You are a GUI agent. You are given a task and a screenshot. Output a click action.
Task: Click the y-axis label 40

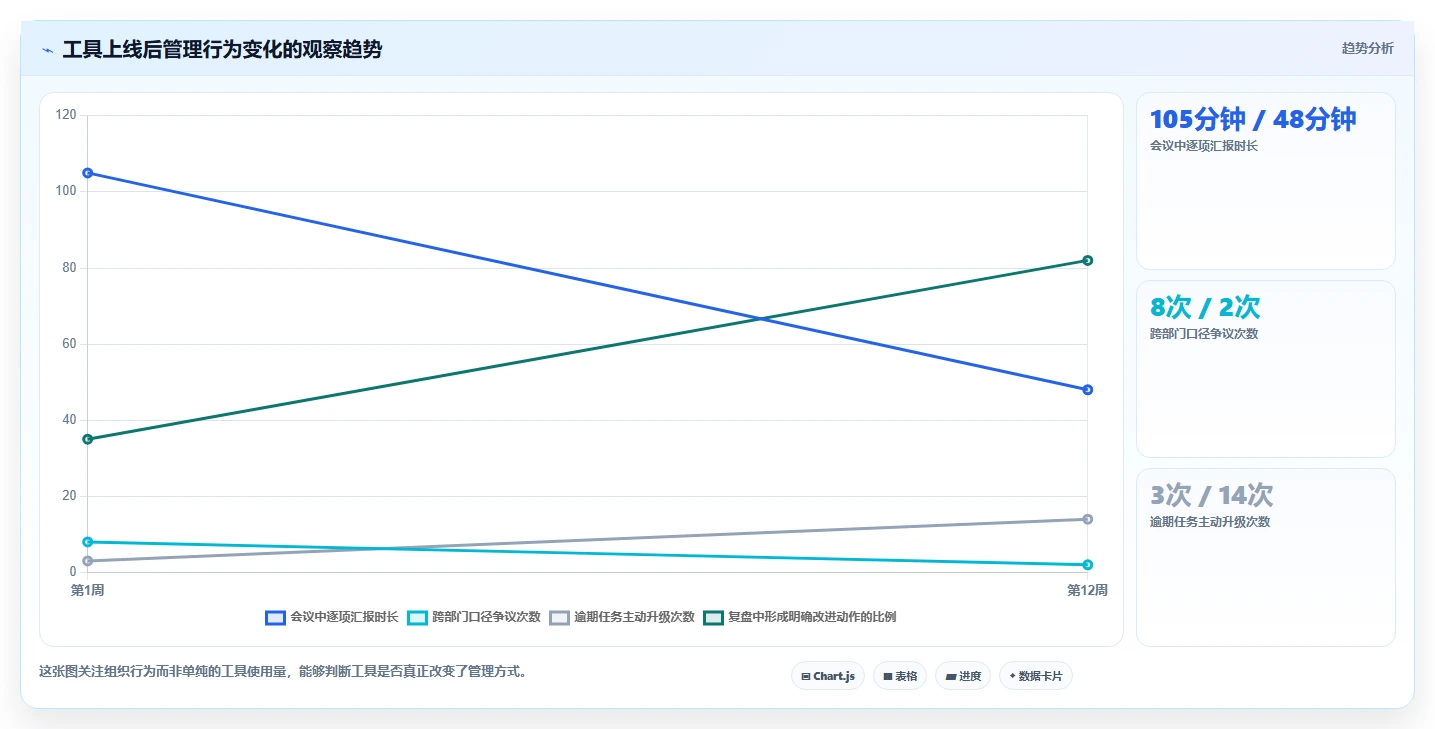[70, 420]
